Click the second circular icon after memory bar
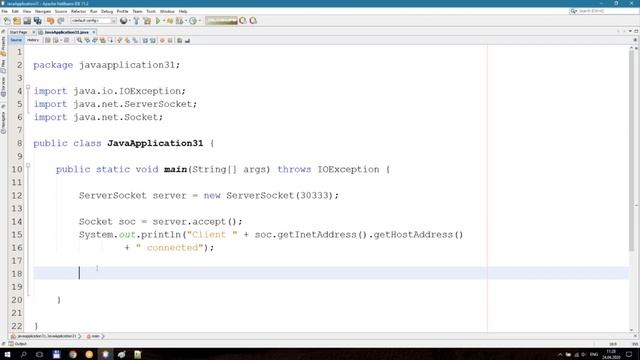The height and width of the screenshot is (360, 640). tap(253, 20)
